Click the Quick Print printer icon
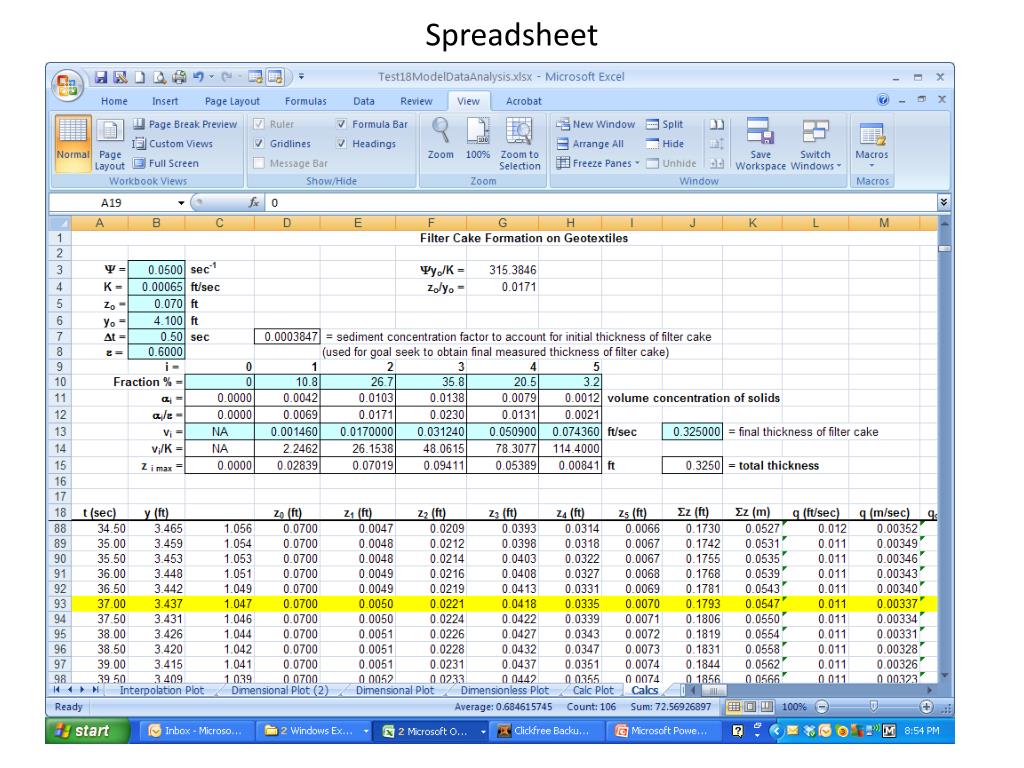Screen dimensions: 1024x768 (x=179, y=77)
